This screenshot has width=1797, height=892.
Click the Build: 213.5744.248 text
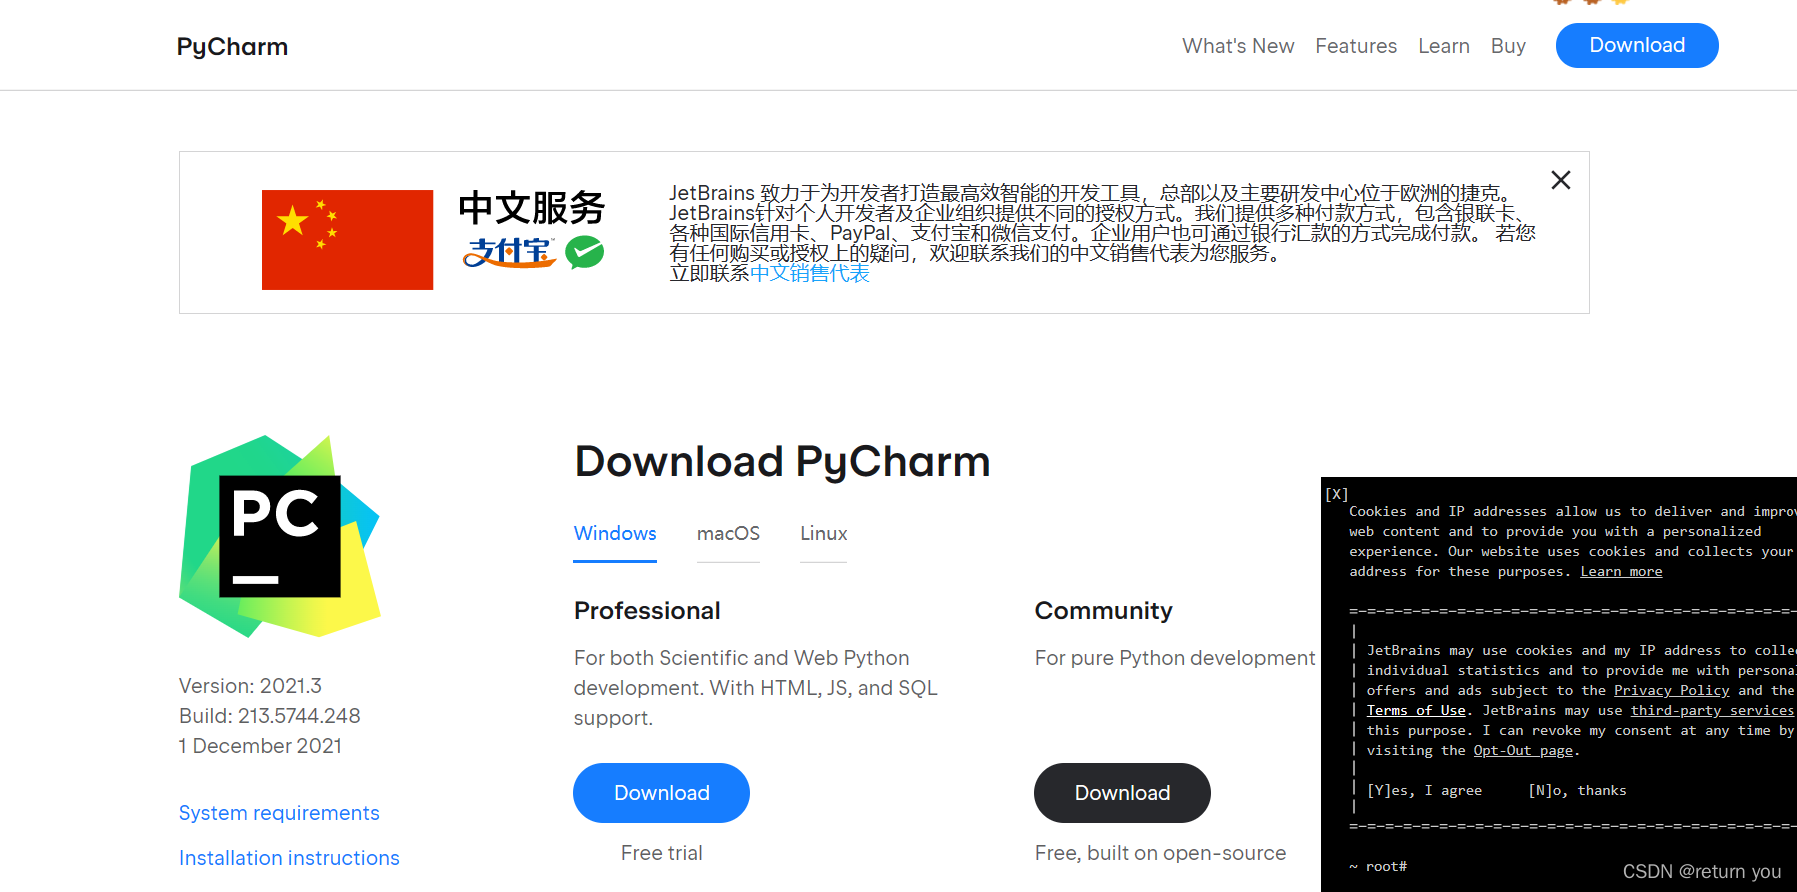[269, 716]
